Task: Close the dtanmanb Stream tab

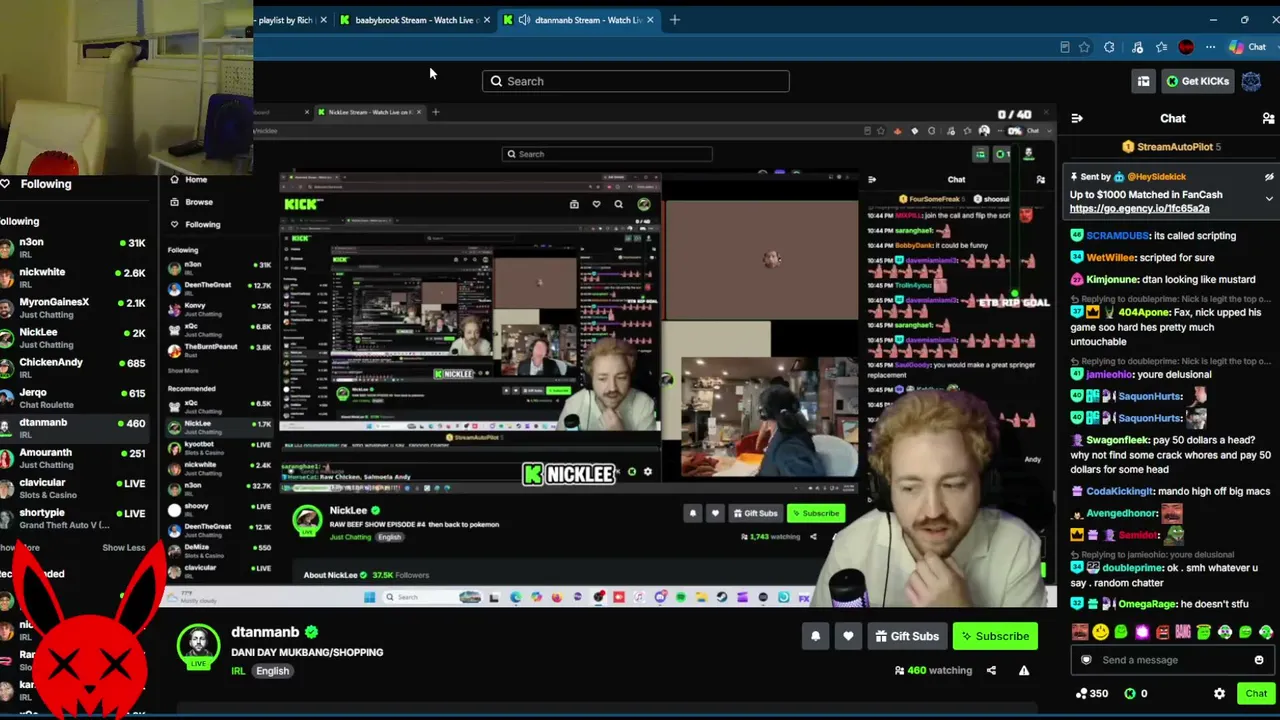Action: click(x=651, y=20)
